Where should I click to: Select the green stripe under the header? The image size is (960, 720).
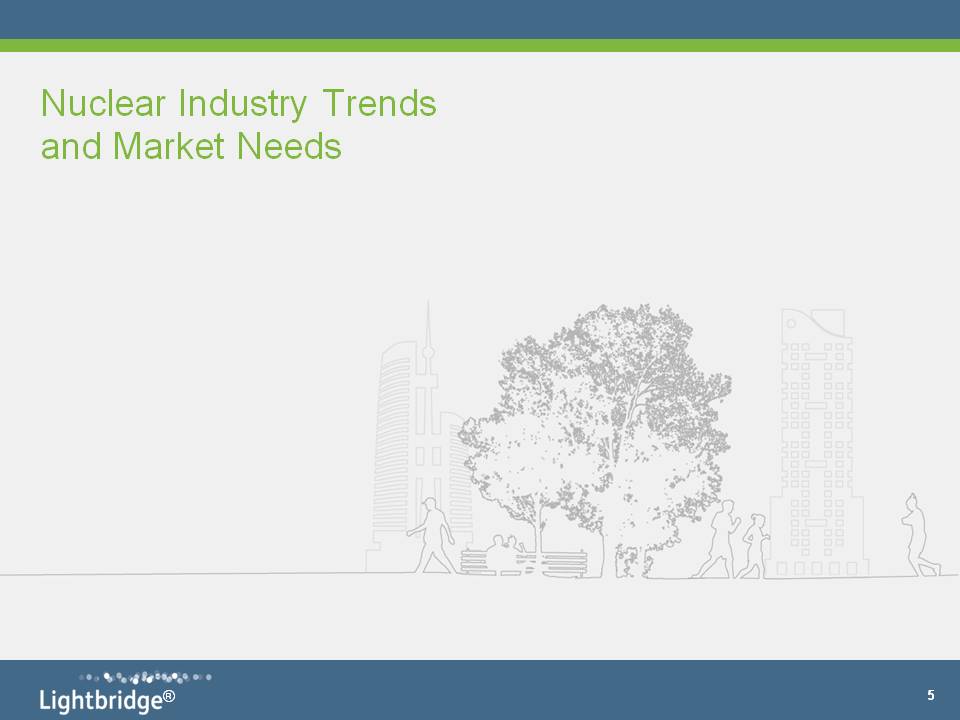point(480,45)
